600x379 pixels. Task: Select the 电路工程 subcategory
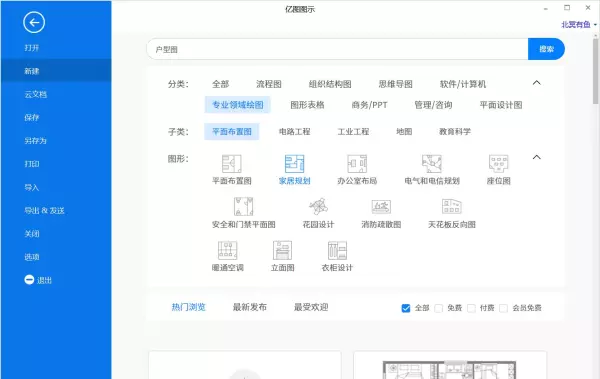294,132
